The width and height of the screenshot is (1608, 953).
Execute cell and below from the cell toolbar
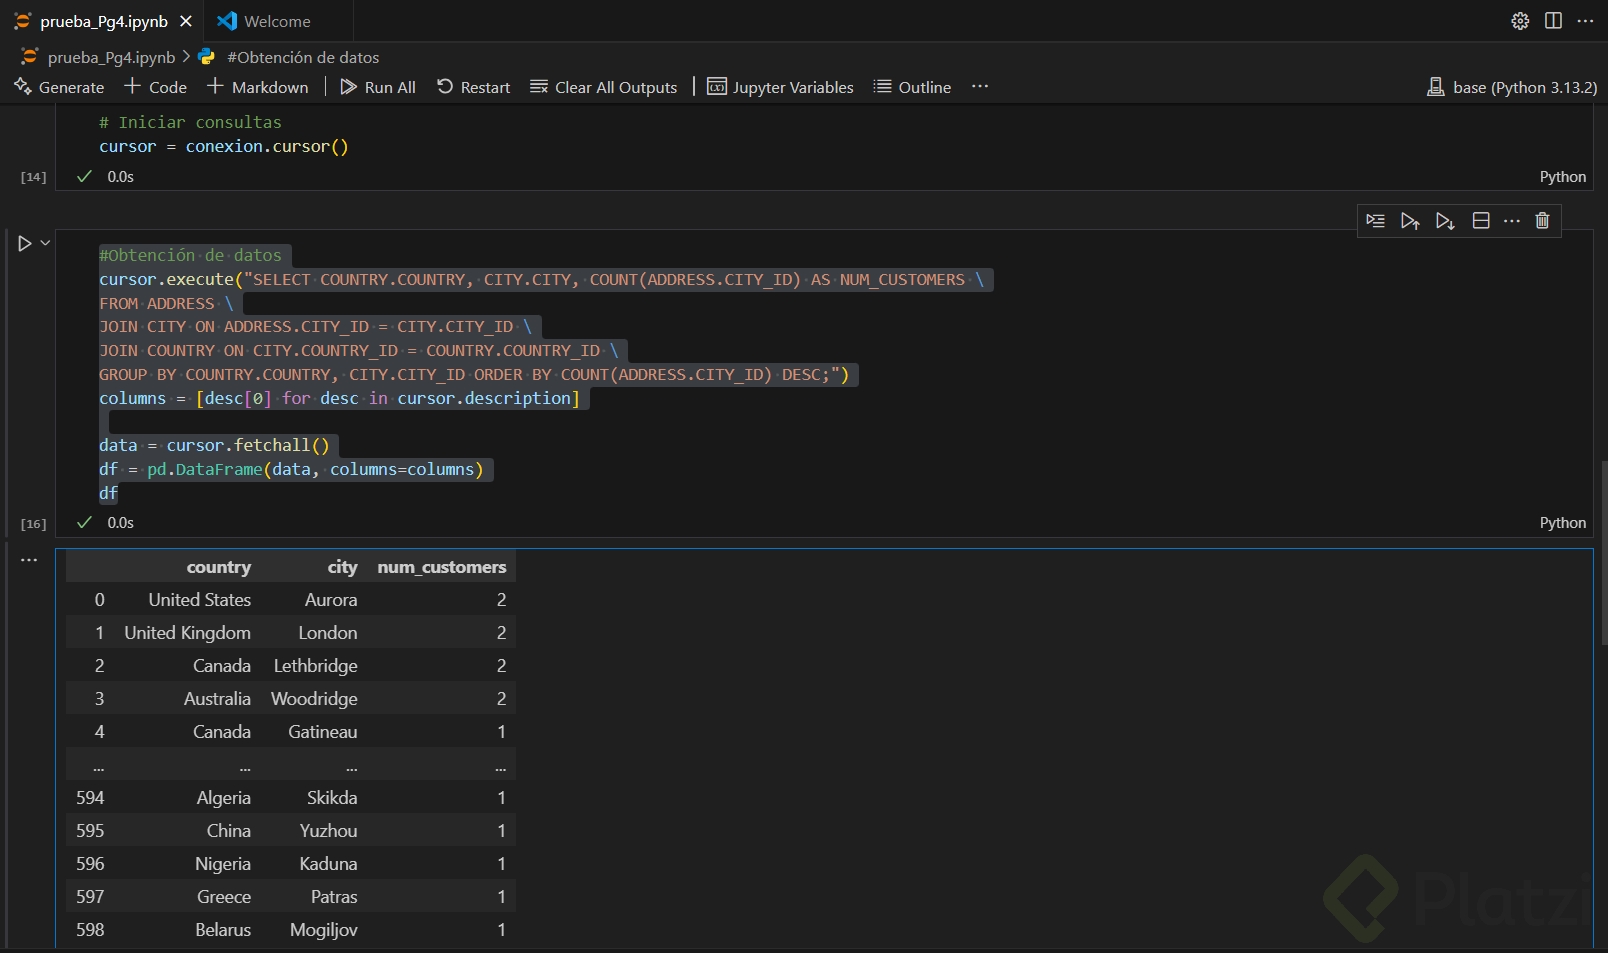coord(1445,221)
